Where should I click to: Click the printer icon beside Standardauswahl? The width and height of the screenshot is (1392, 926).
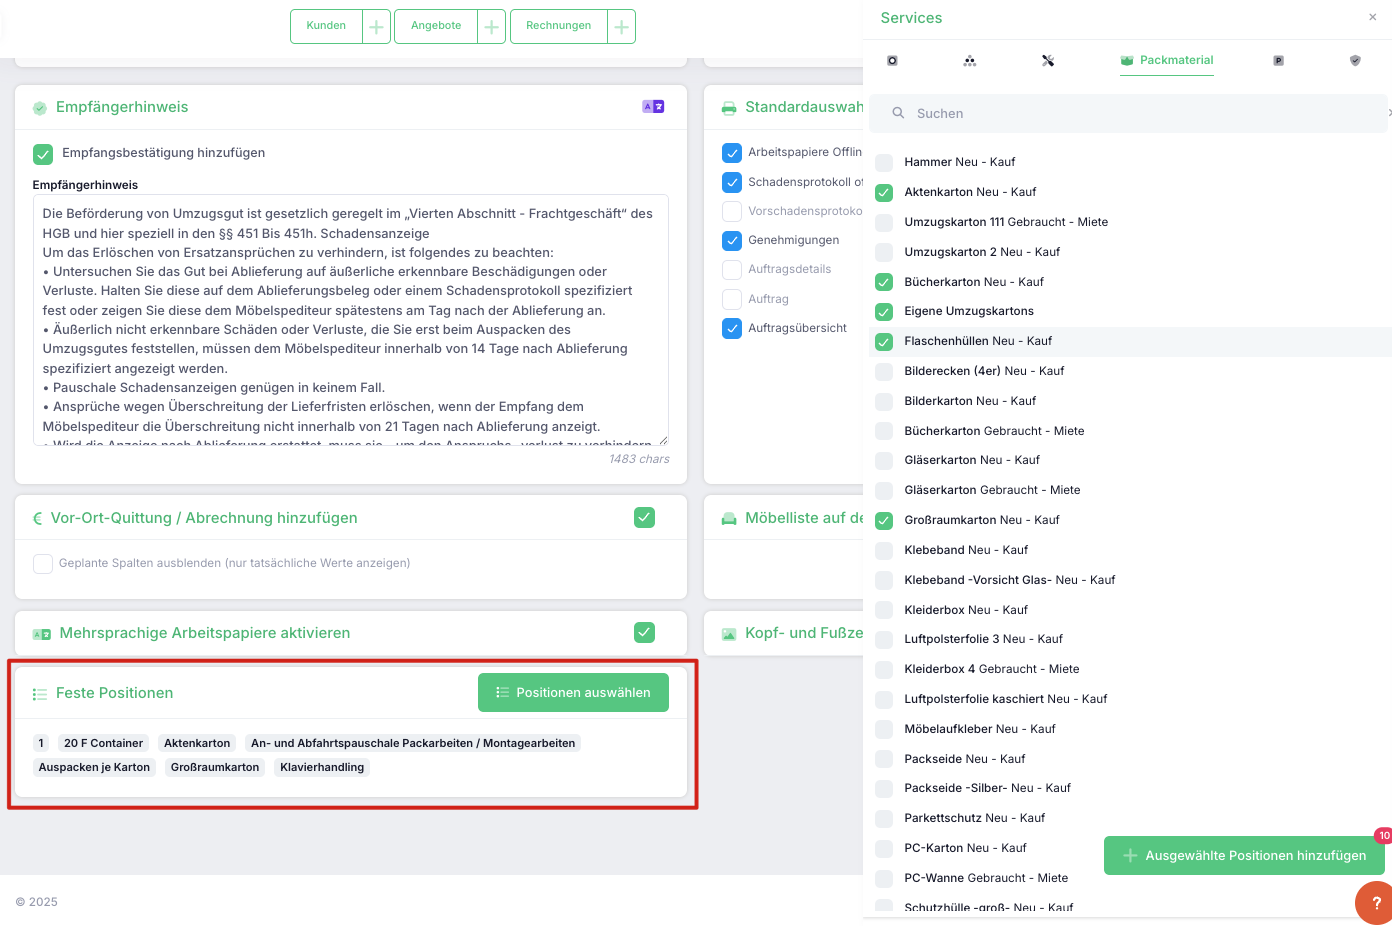[729, 108]
